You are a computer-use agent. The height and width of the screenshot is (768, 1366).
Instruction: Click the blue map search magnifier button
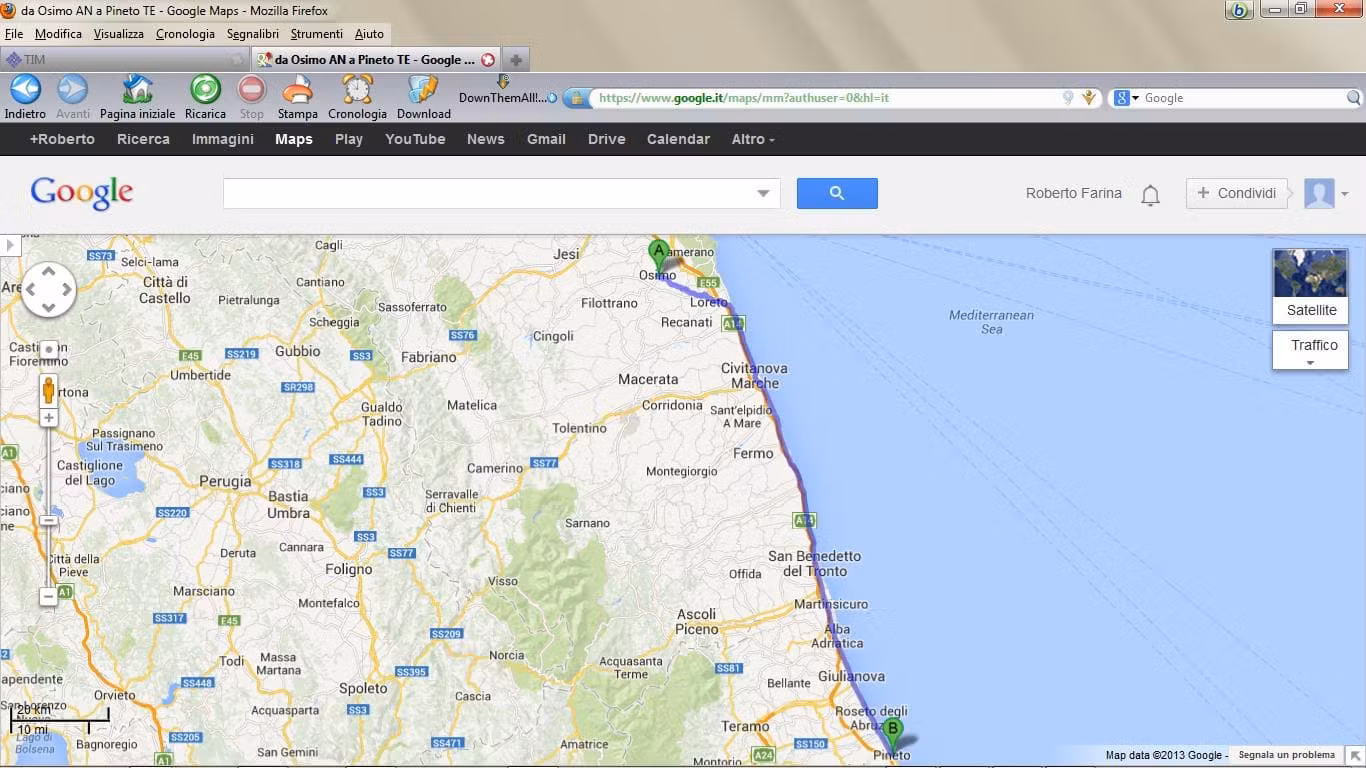point(837,193)
